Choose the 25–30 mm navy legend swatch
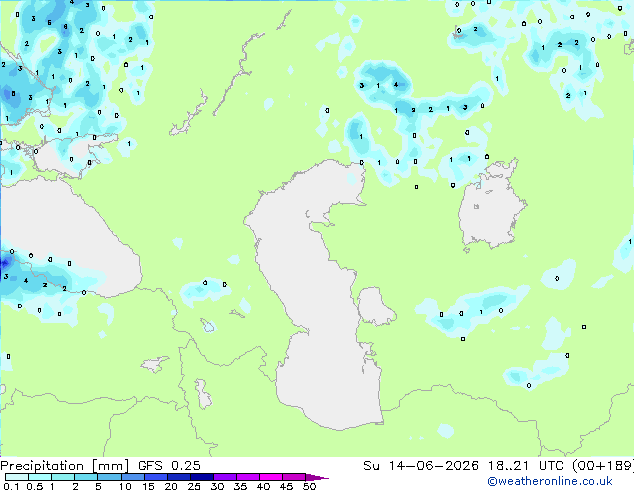Viewport: 634px width, 490px height. 202,477
